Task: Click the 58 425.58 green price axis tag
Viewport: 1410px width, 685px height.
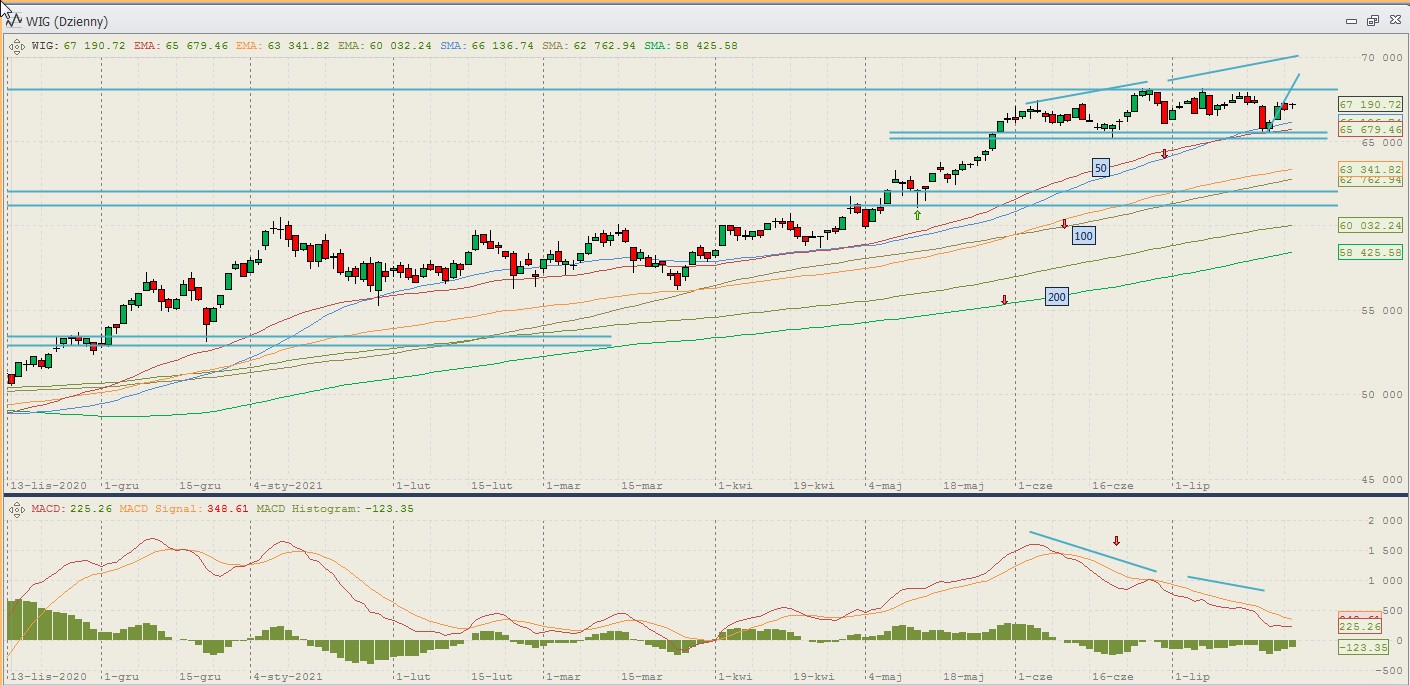Action: click(x=1370, y=253)
